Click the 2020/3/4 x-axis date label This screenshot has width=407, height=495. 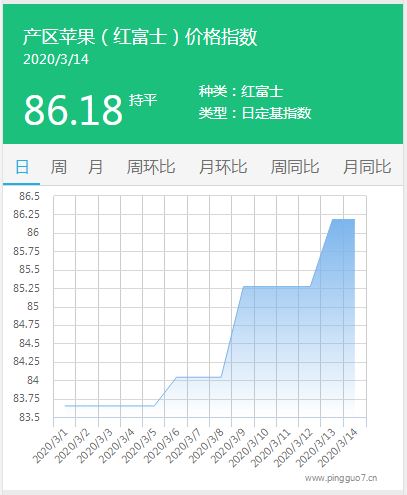pyautogui.click(x=117, y=446)
